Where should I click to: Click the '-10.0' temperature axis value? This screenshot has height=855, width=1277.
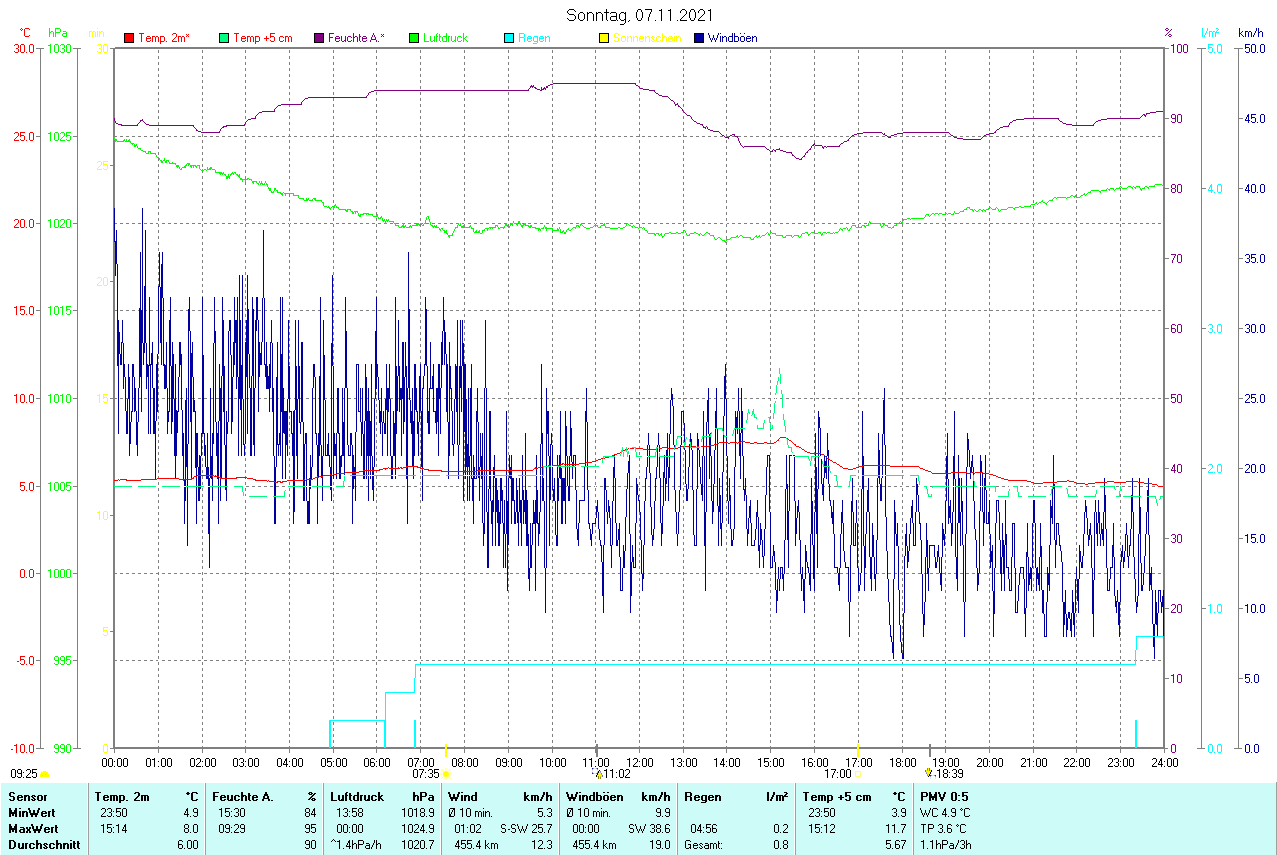[22, 748]
